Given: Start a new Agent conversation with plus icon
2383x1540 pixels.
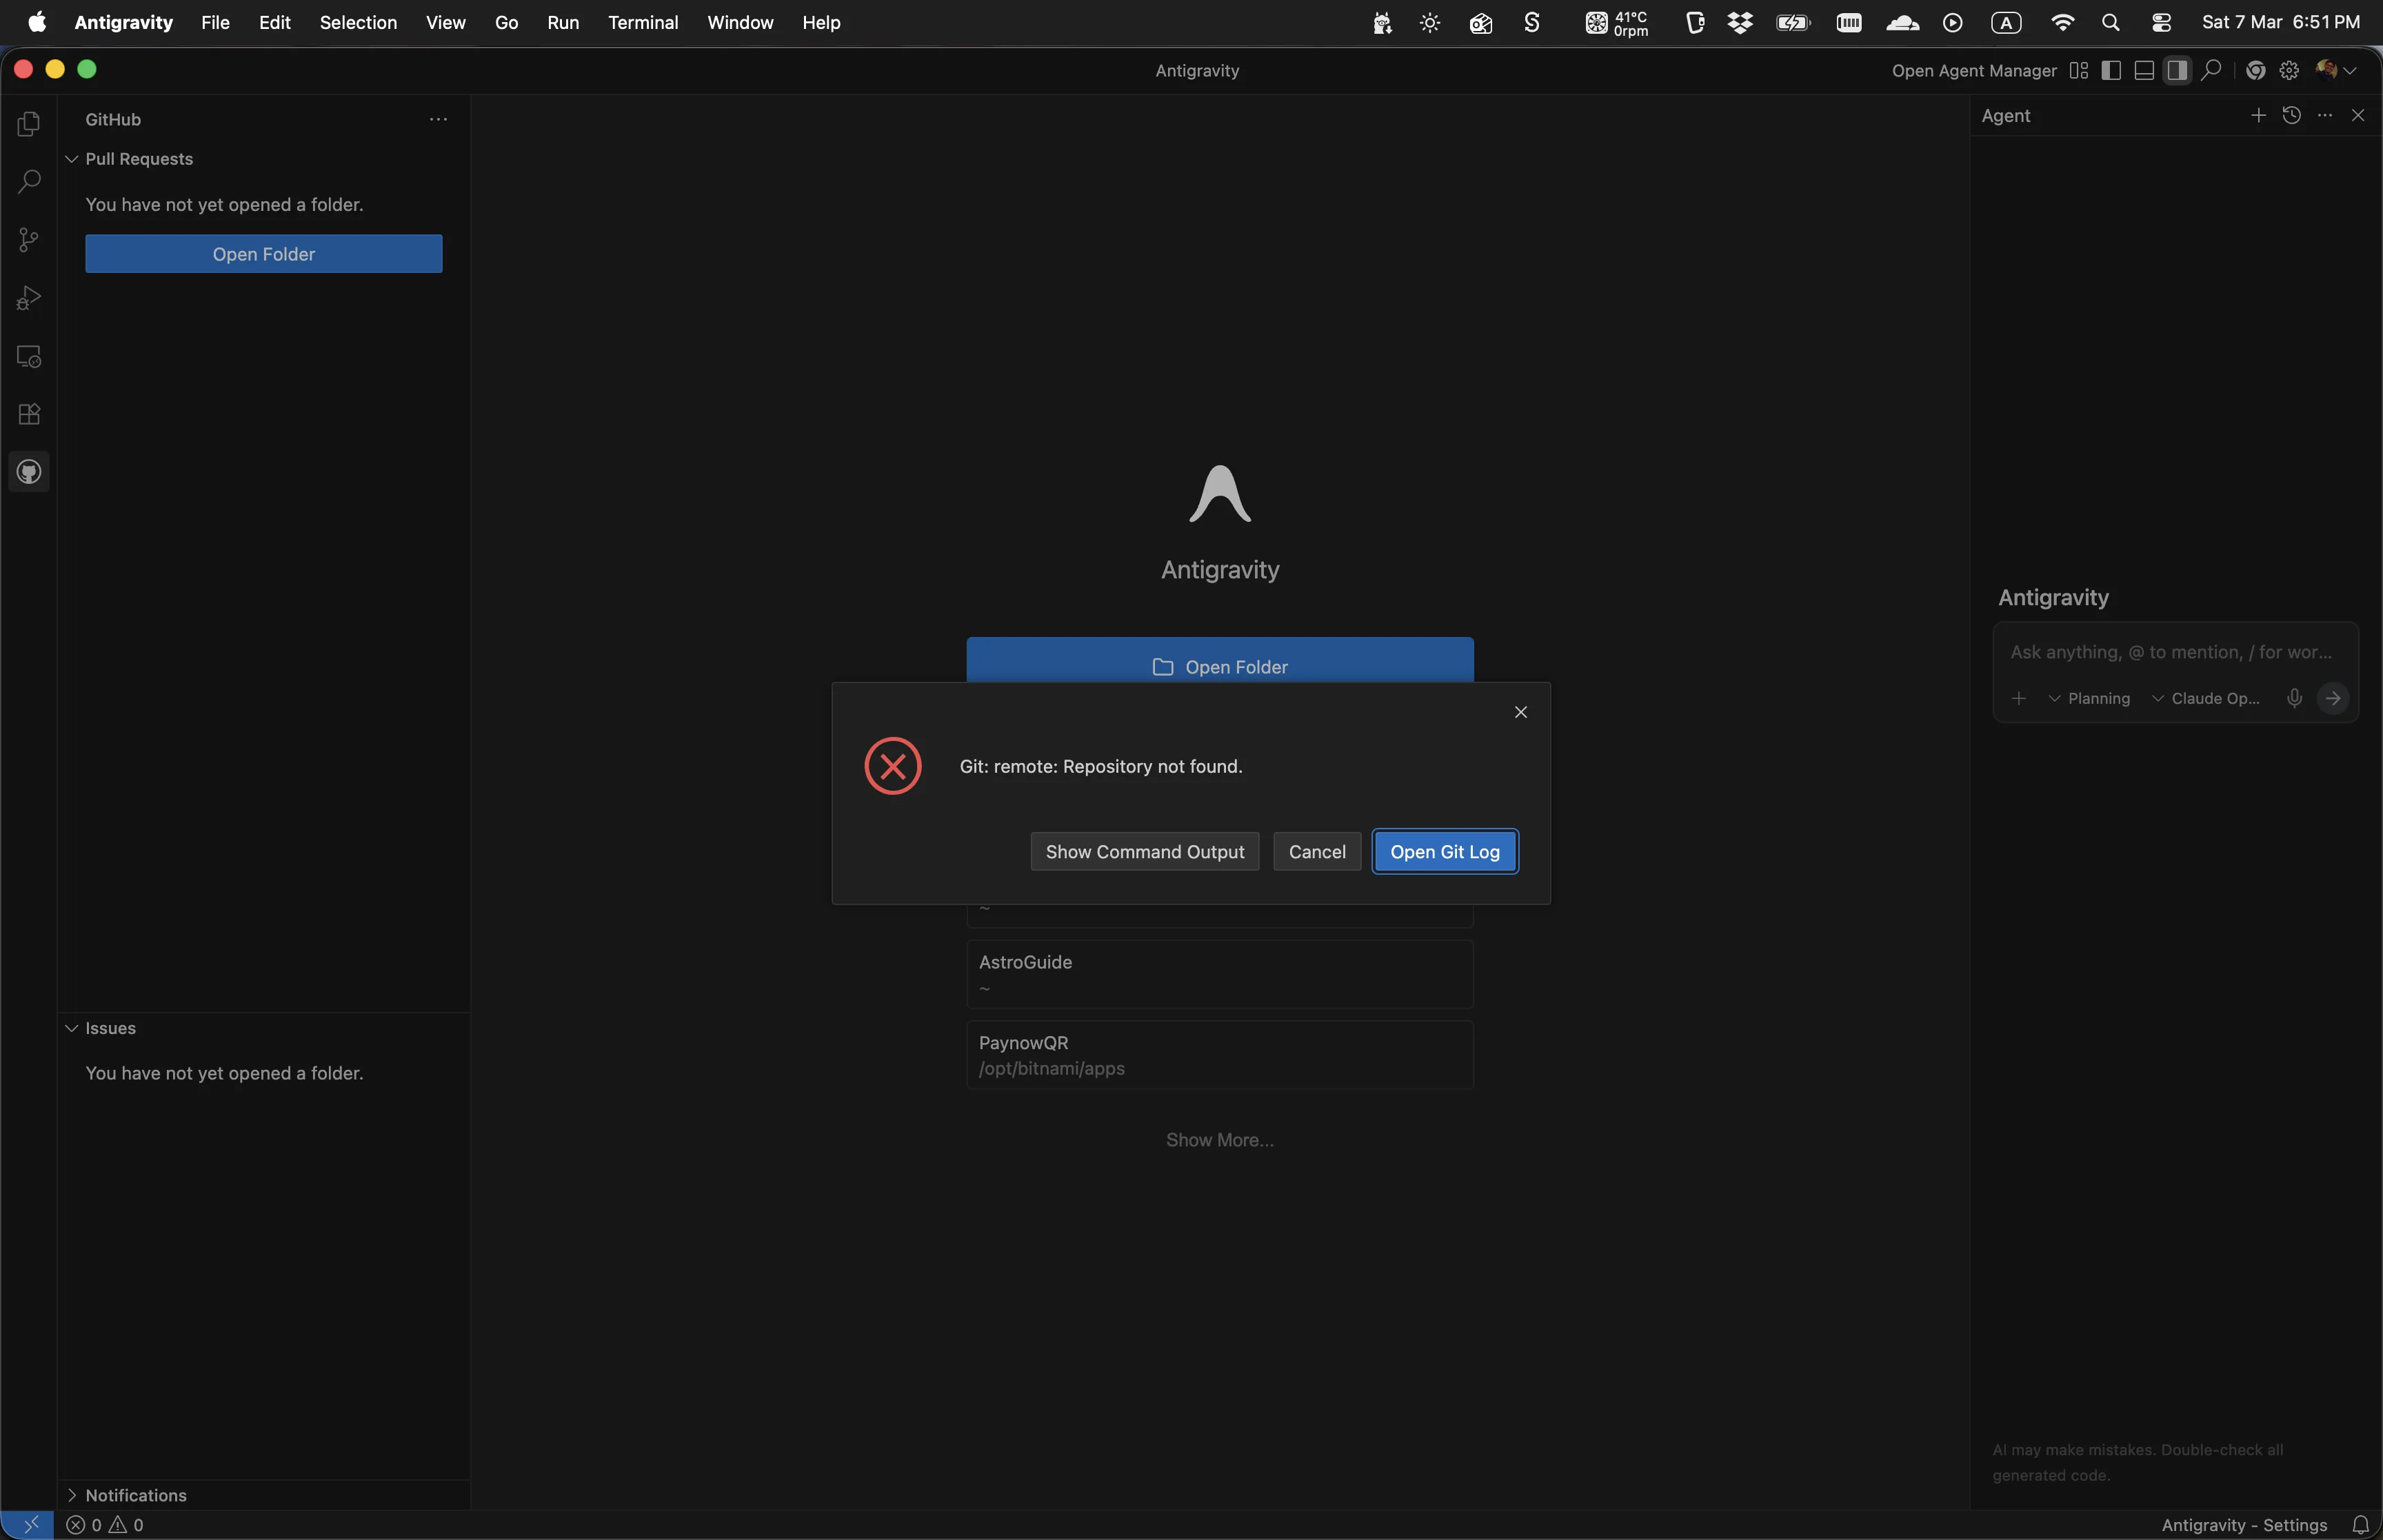Looking at the screenshot, I should tap(2258, 116).
